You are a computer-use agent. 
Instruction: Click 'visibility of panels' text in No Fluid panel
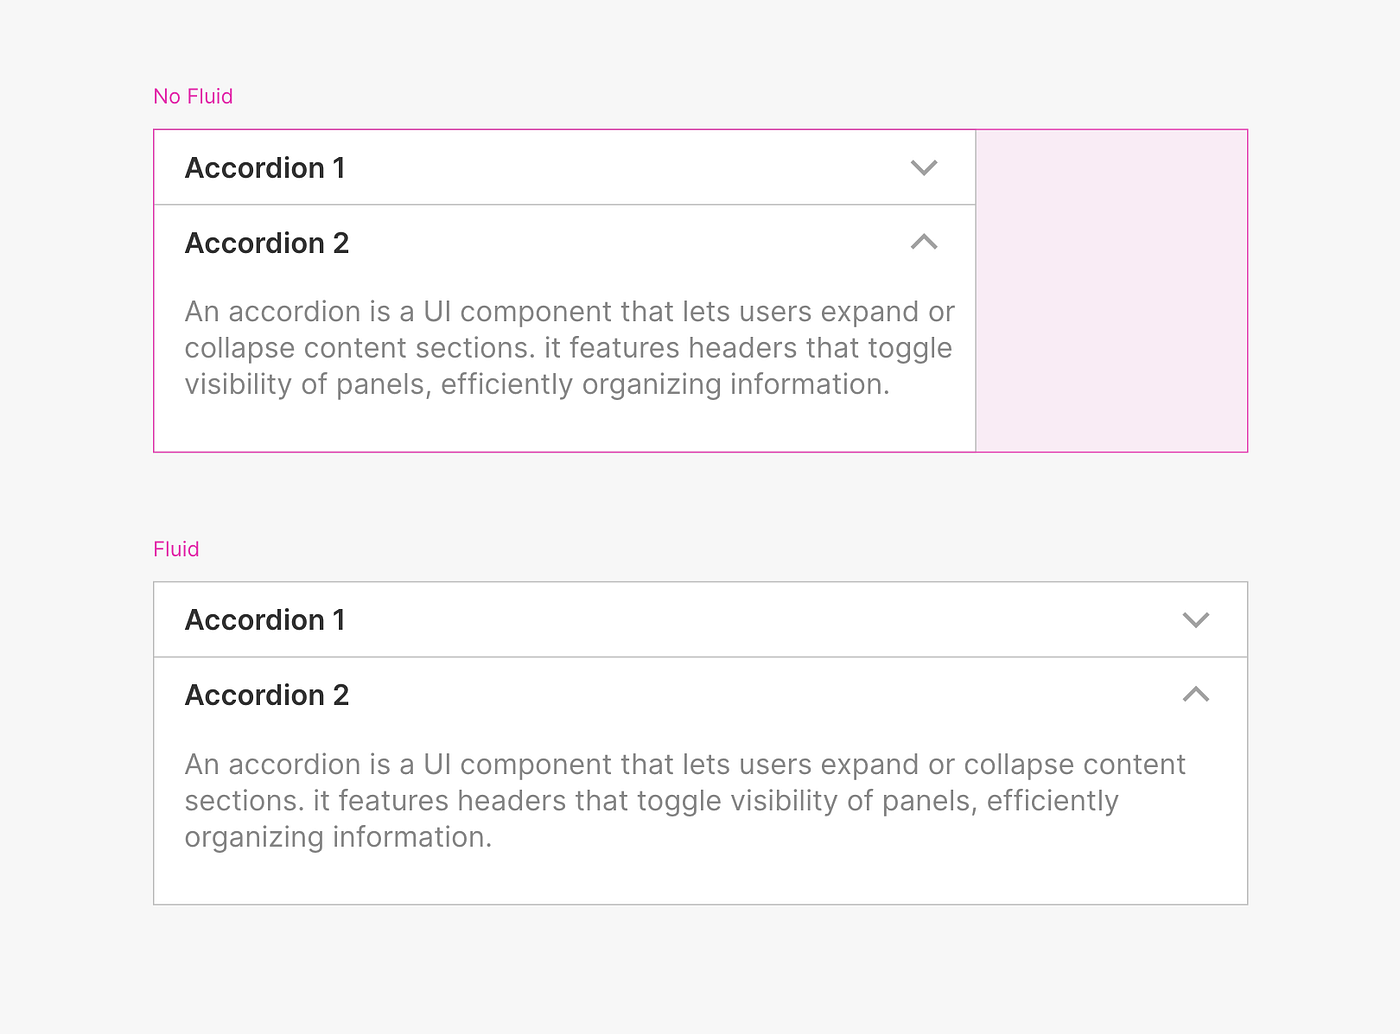point(308,384)
